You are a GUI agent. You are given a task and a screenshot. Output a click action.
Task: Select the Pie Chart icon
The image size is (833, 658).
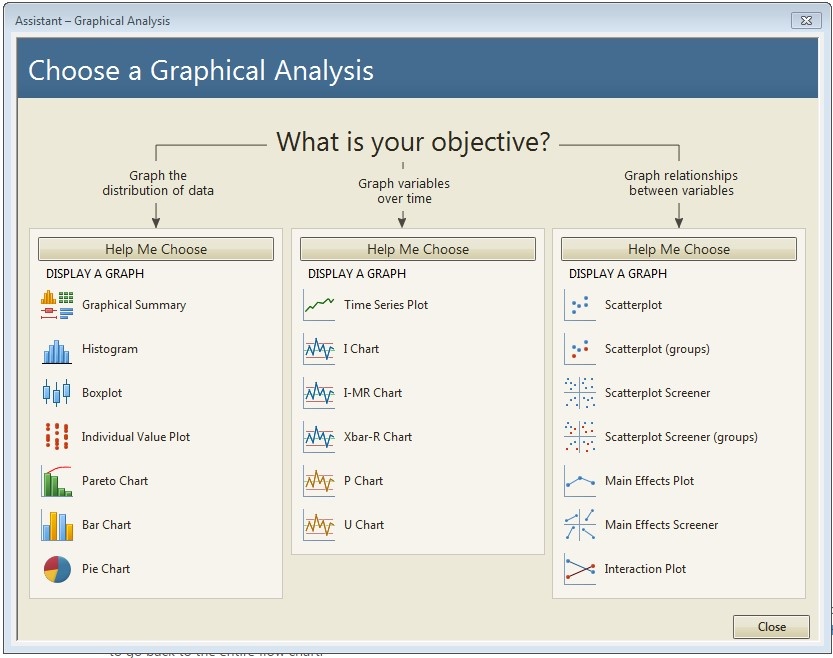point(57,569)
